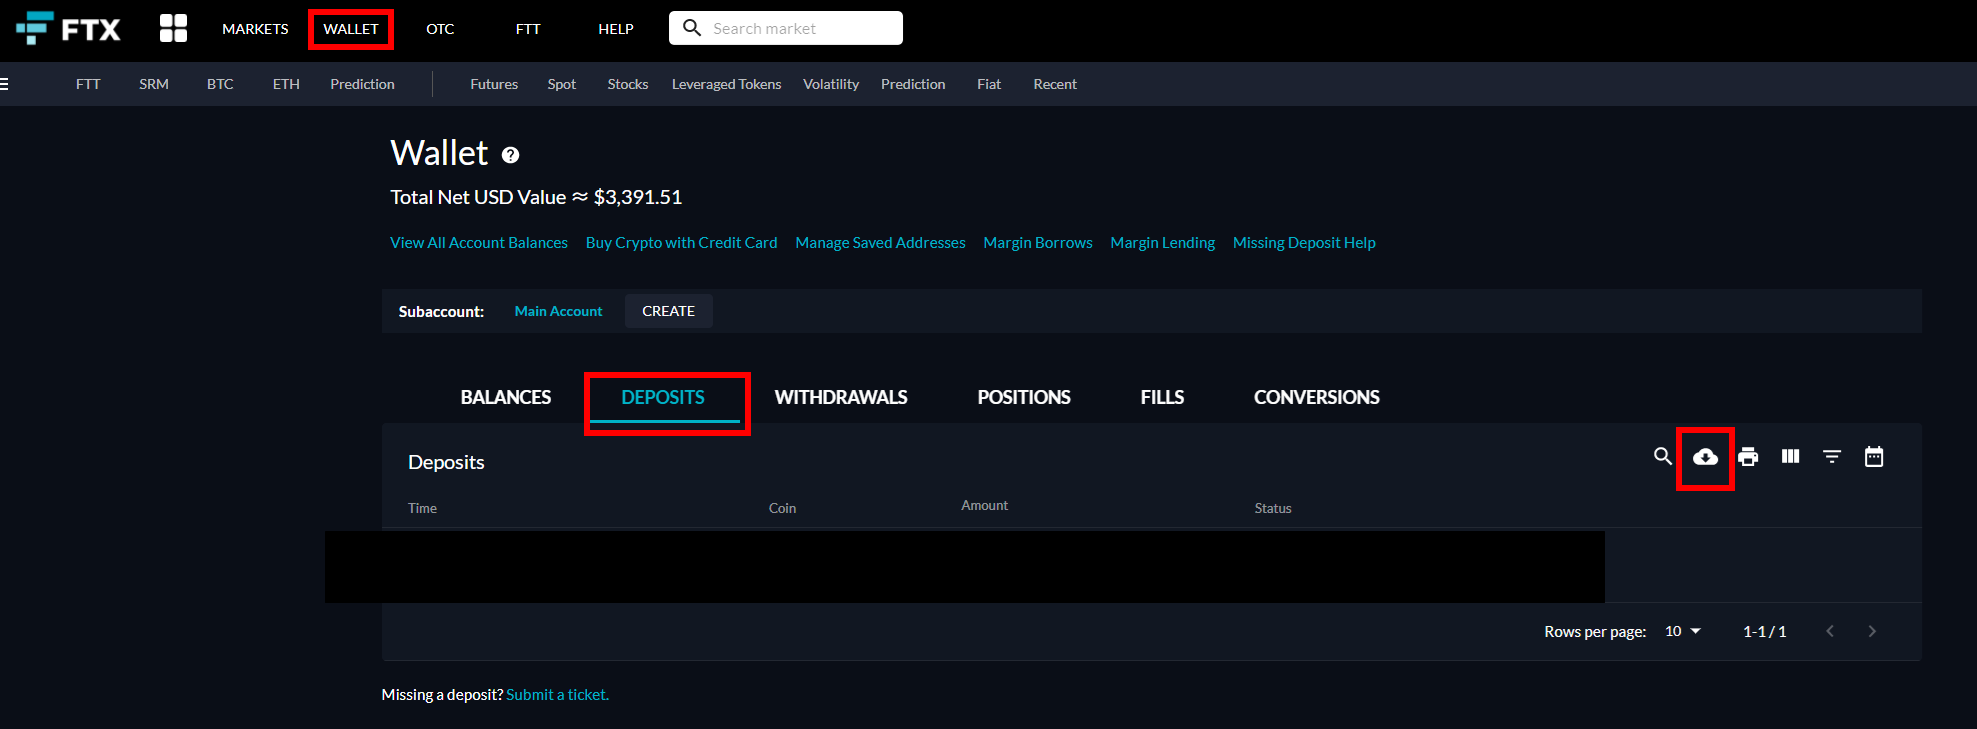This screenshot has width=1977, height=729.
Task: Open Stocks market category
Action: (628, 84)
